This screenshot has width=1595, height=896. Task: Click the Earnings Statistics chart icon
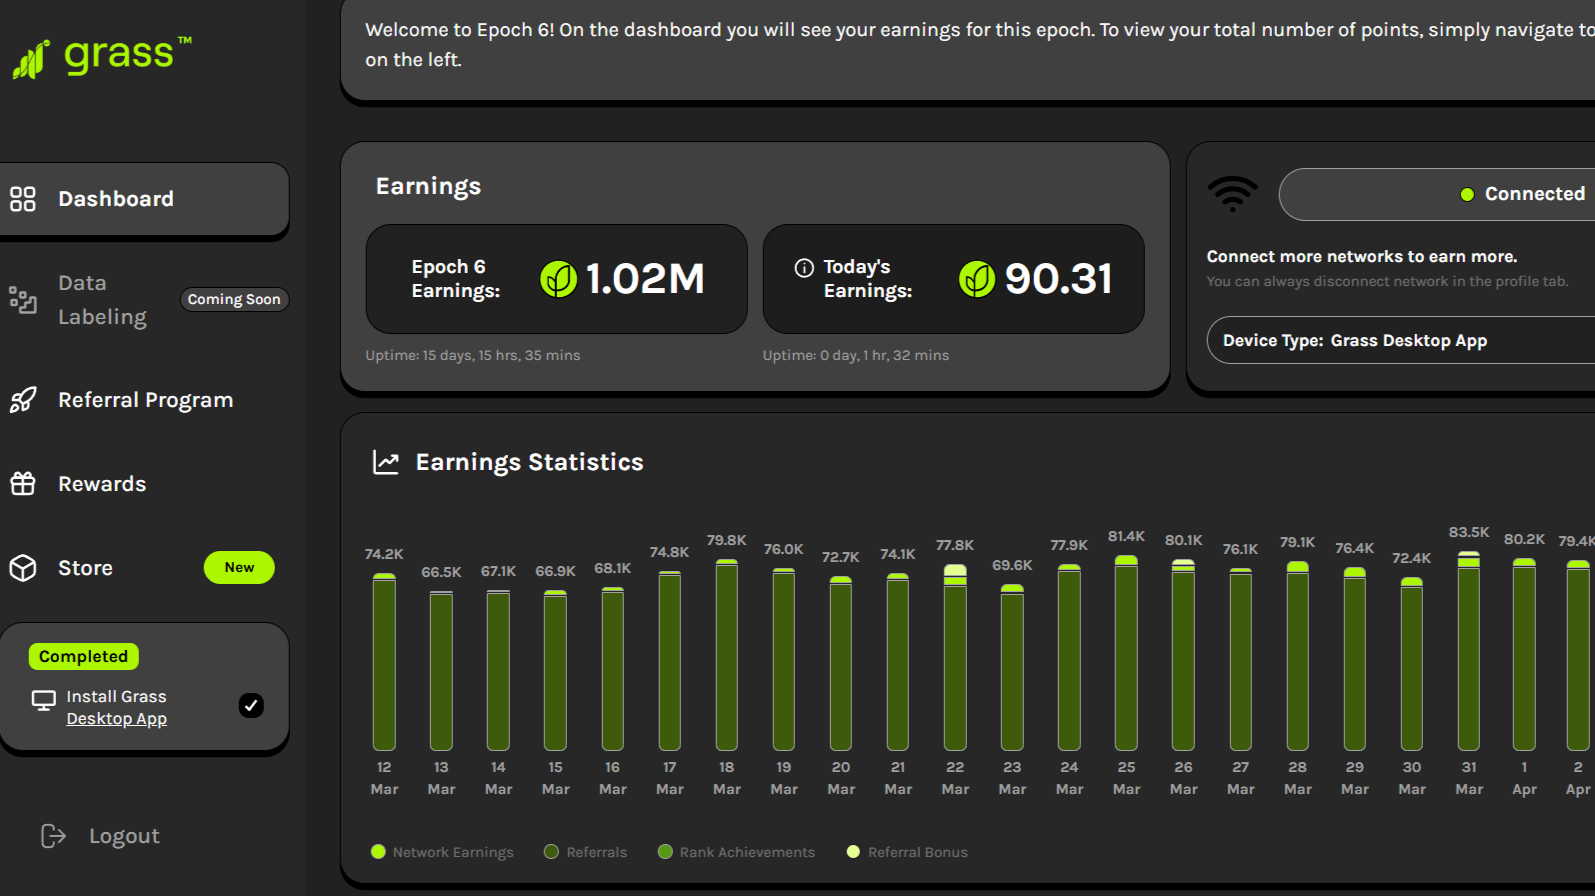(386, 462)
